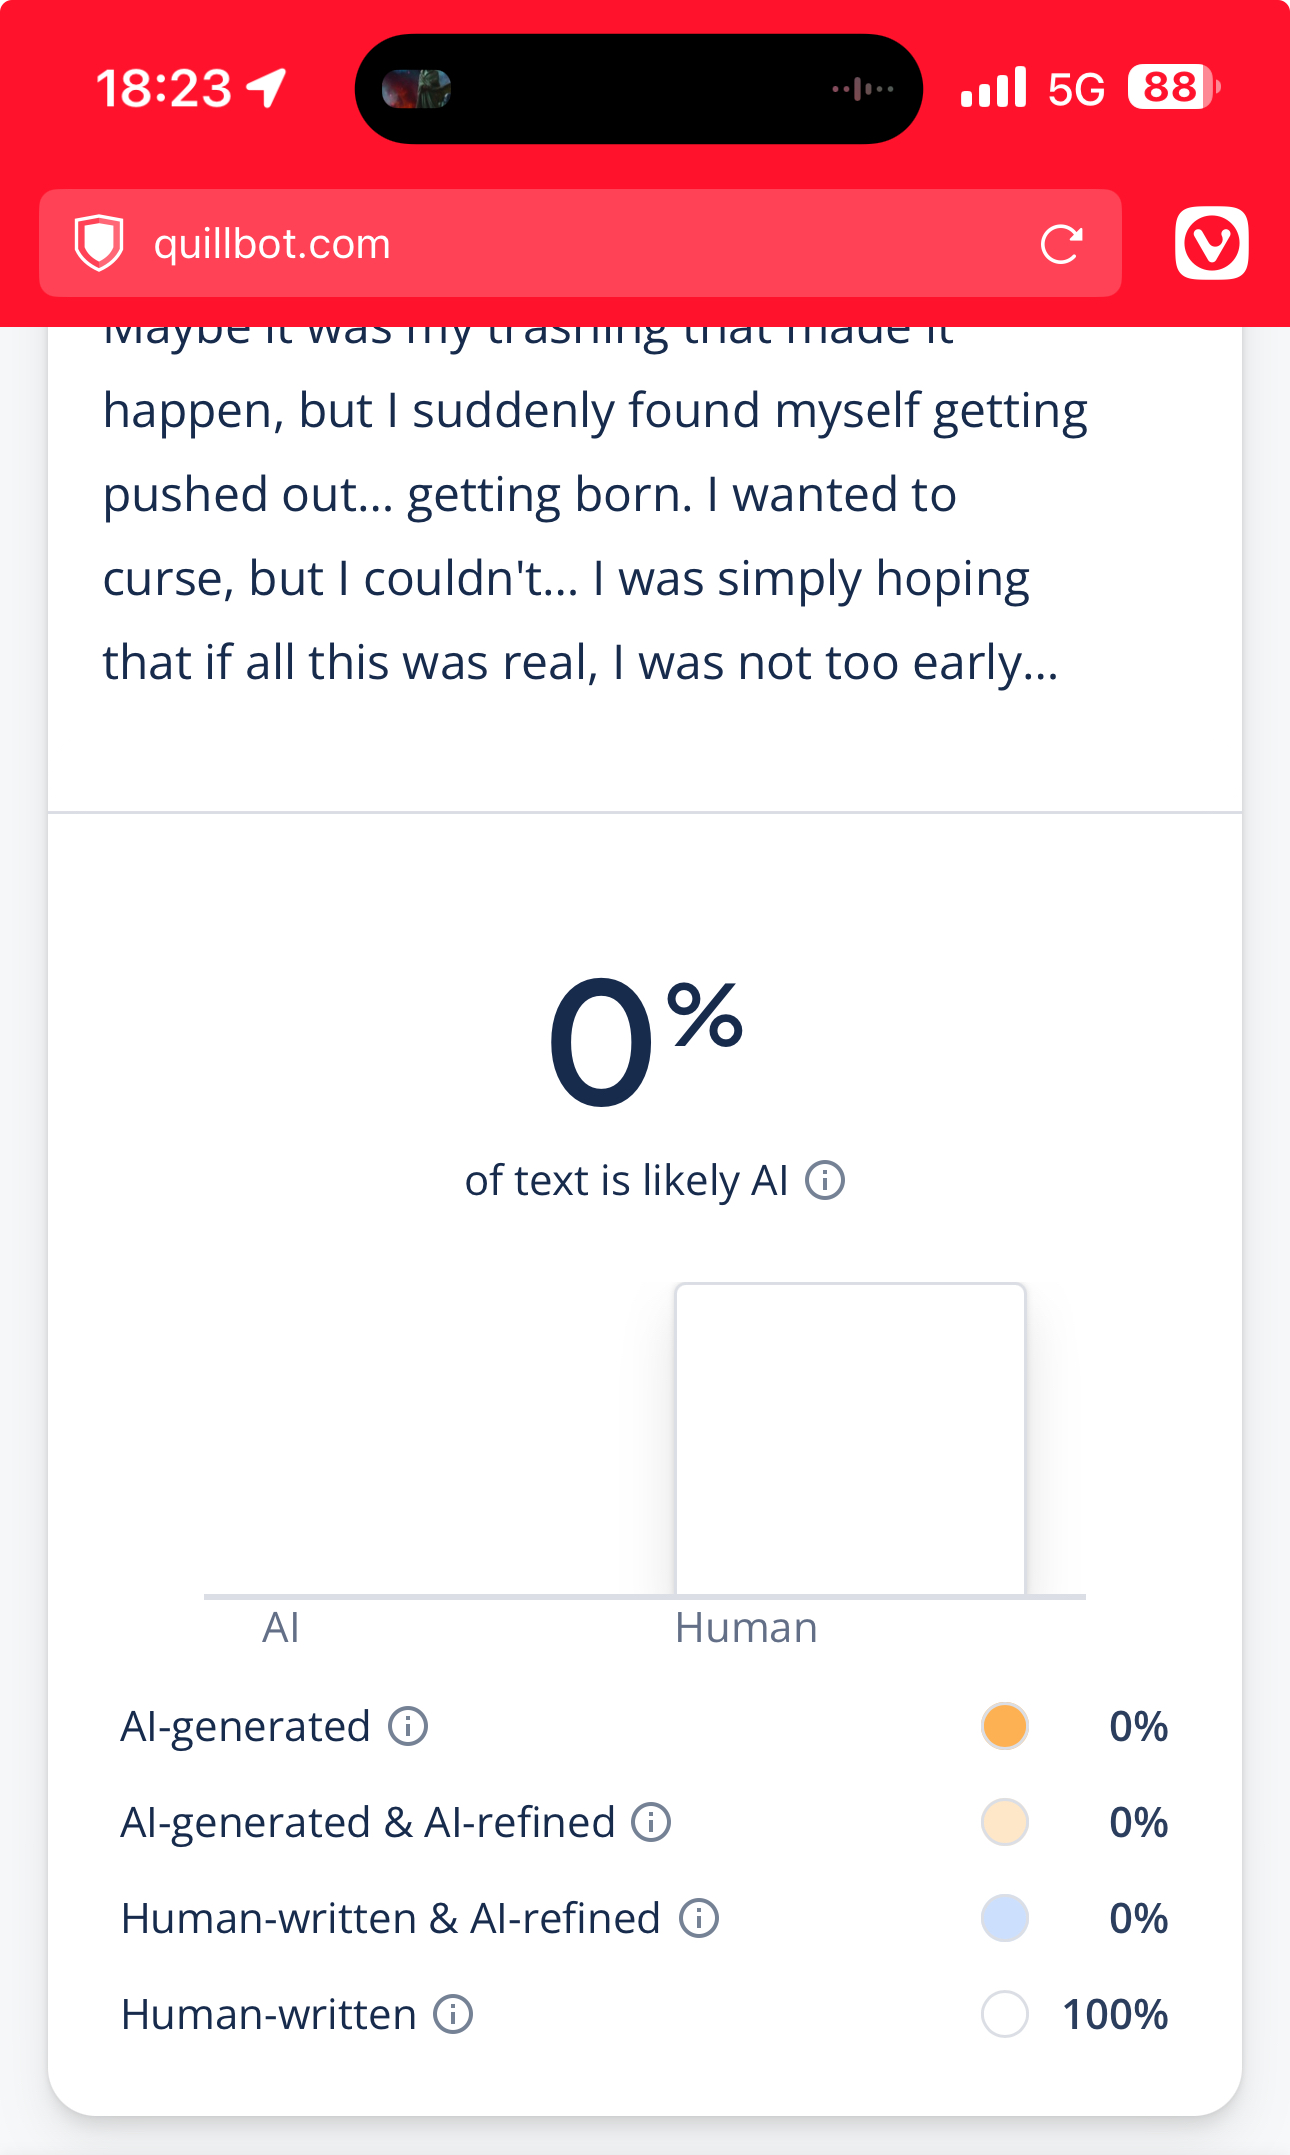Tap the audio waveform indicator in Dynamic Island
The image size is (1290, 2155).
(x=863, y=89)
